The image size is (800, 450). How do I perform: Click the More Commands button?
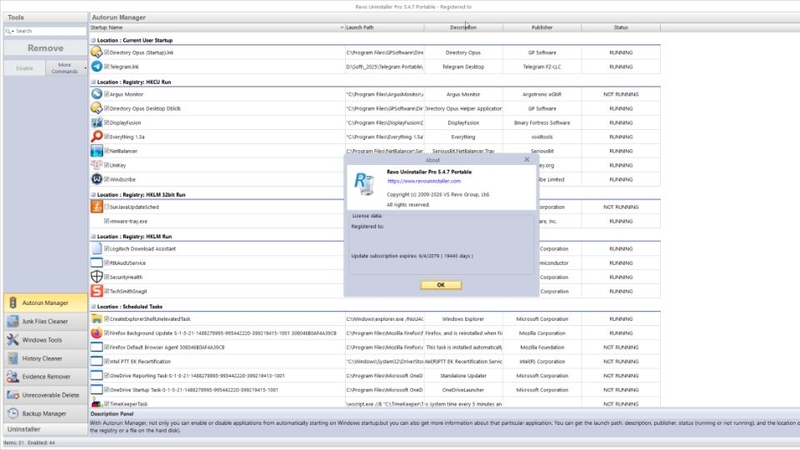click(64, 68)
